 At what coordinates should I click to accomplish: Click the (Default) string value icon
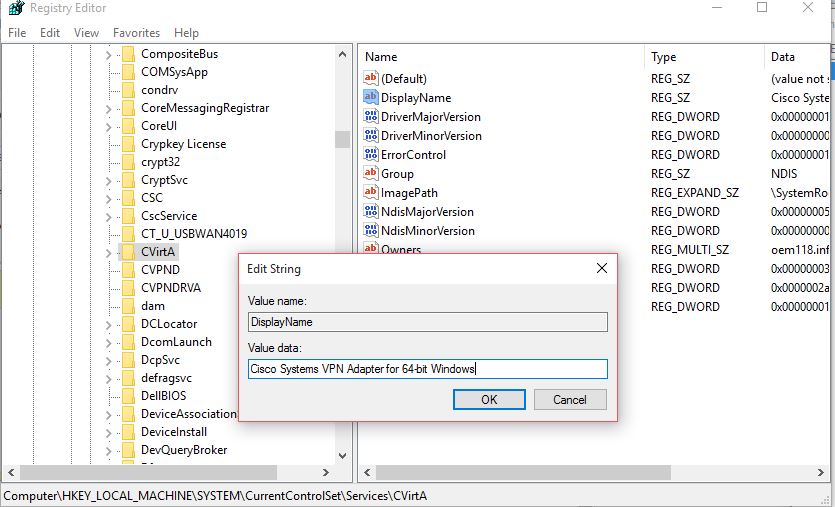click(x=371, y=78)
